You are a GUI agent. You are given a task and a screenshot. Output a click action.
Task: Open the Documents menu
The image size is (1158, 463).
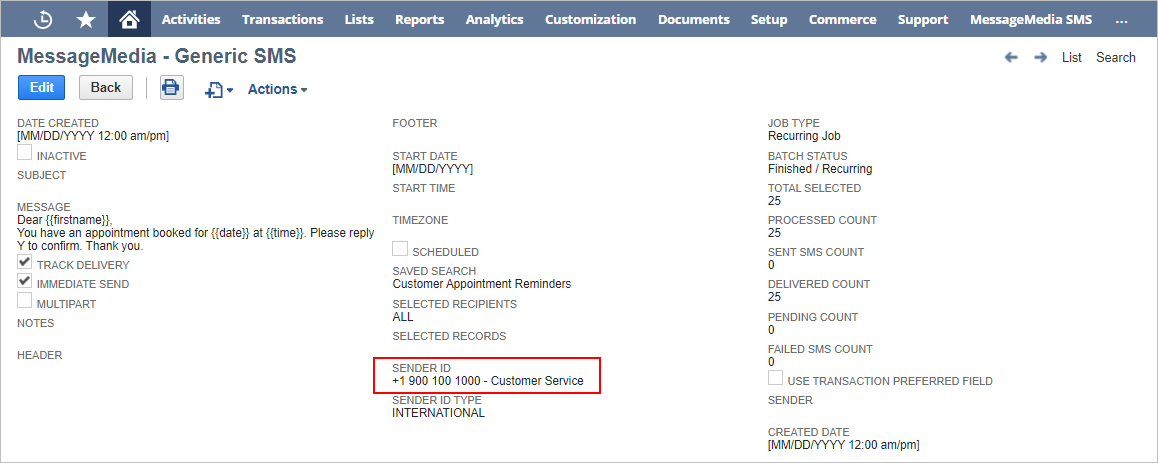click(x=693, y=20)
